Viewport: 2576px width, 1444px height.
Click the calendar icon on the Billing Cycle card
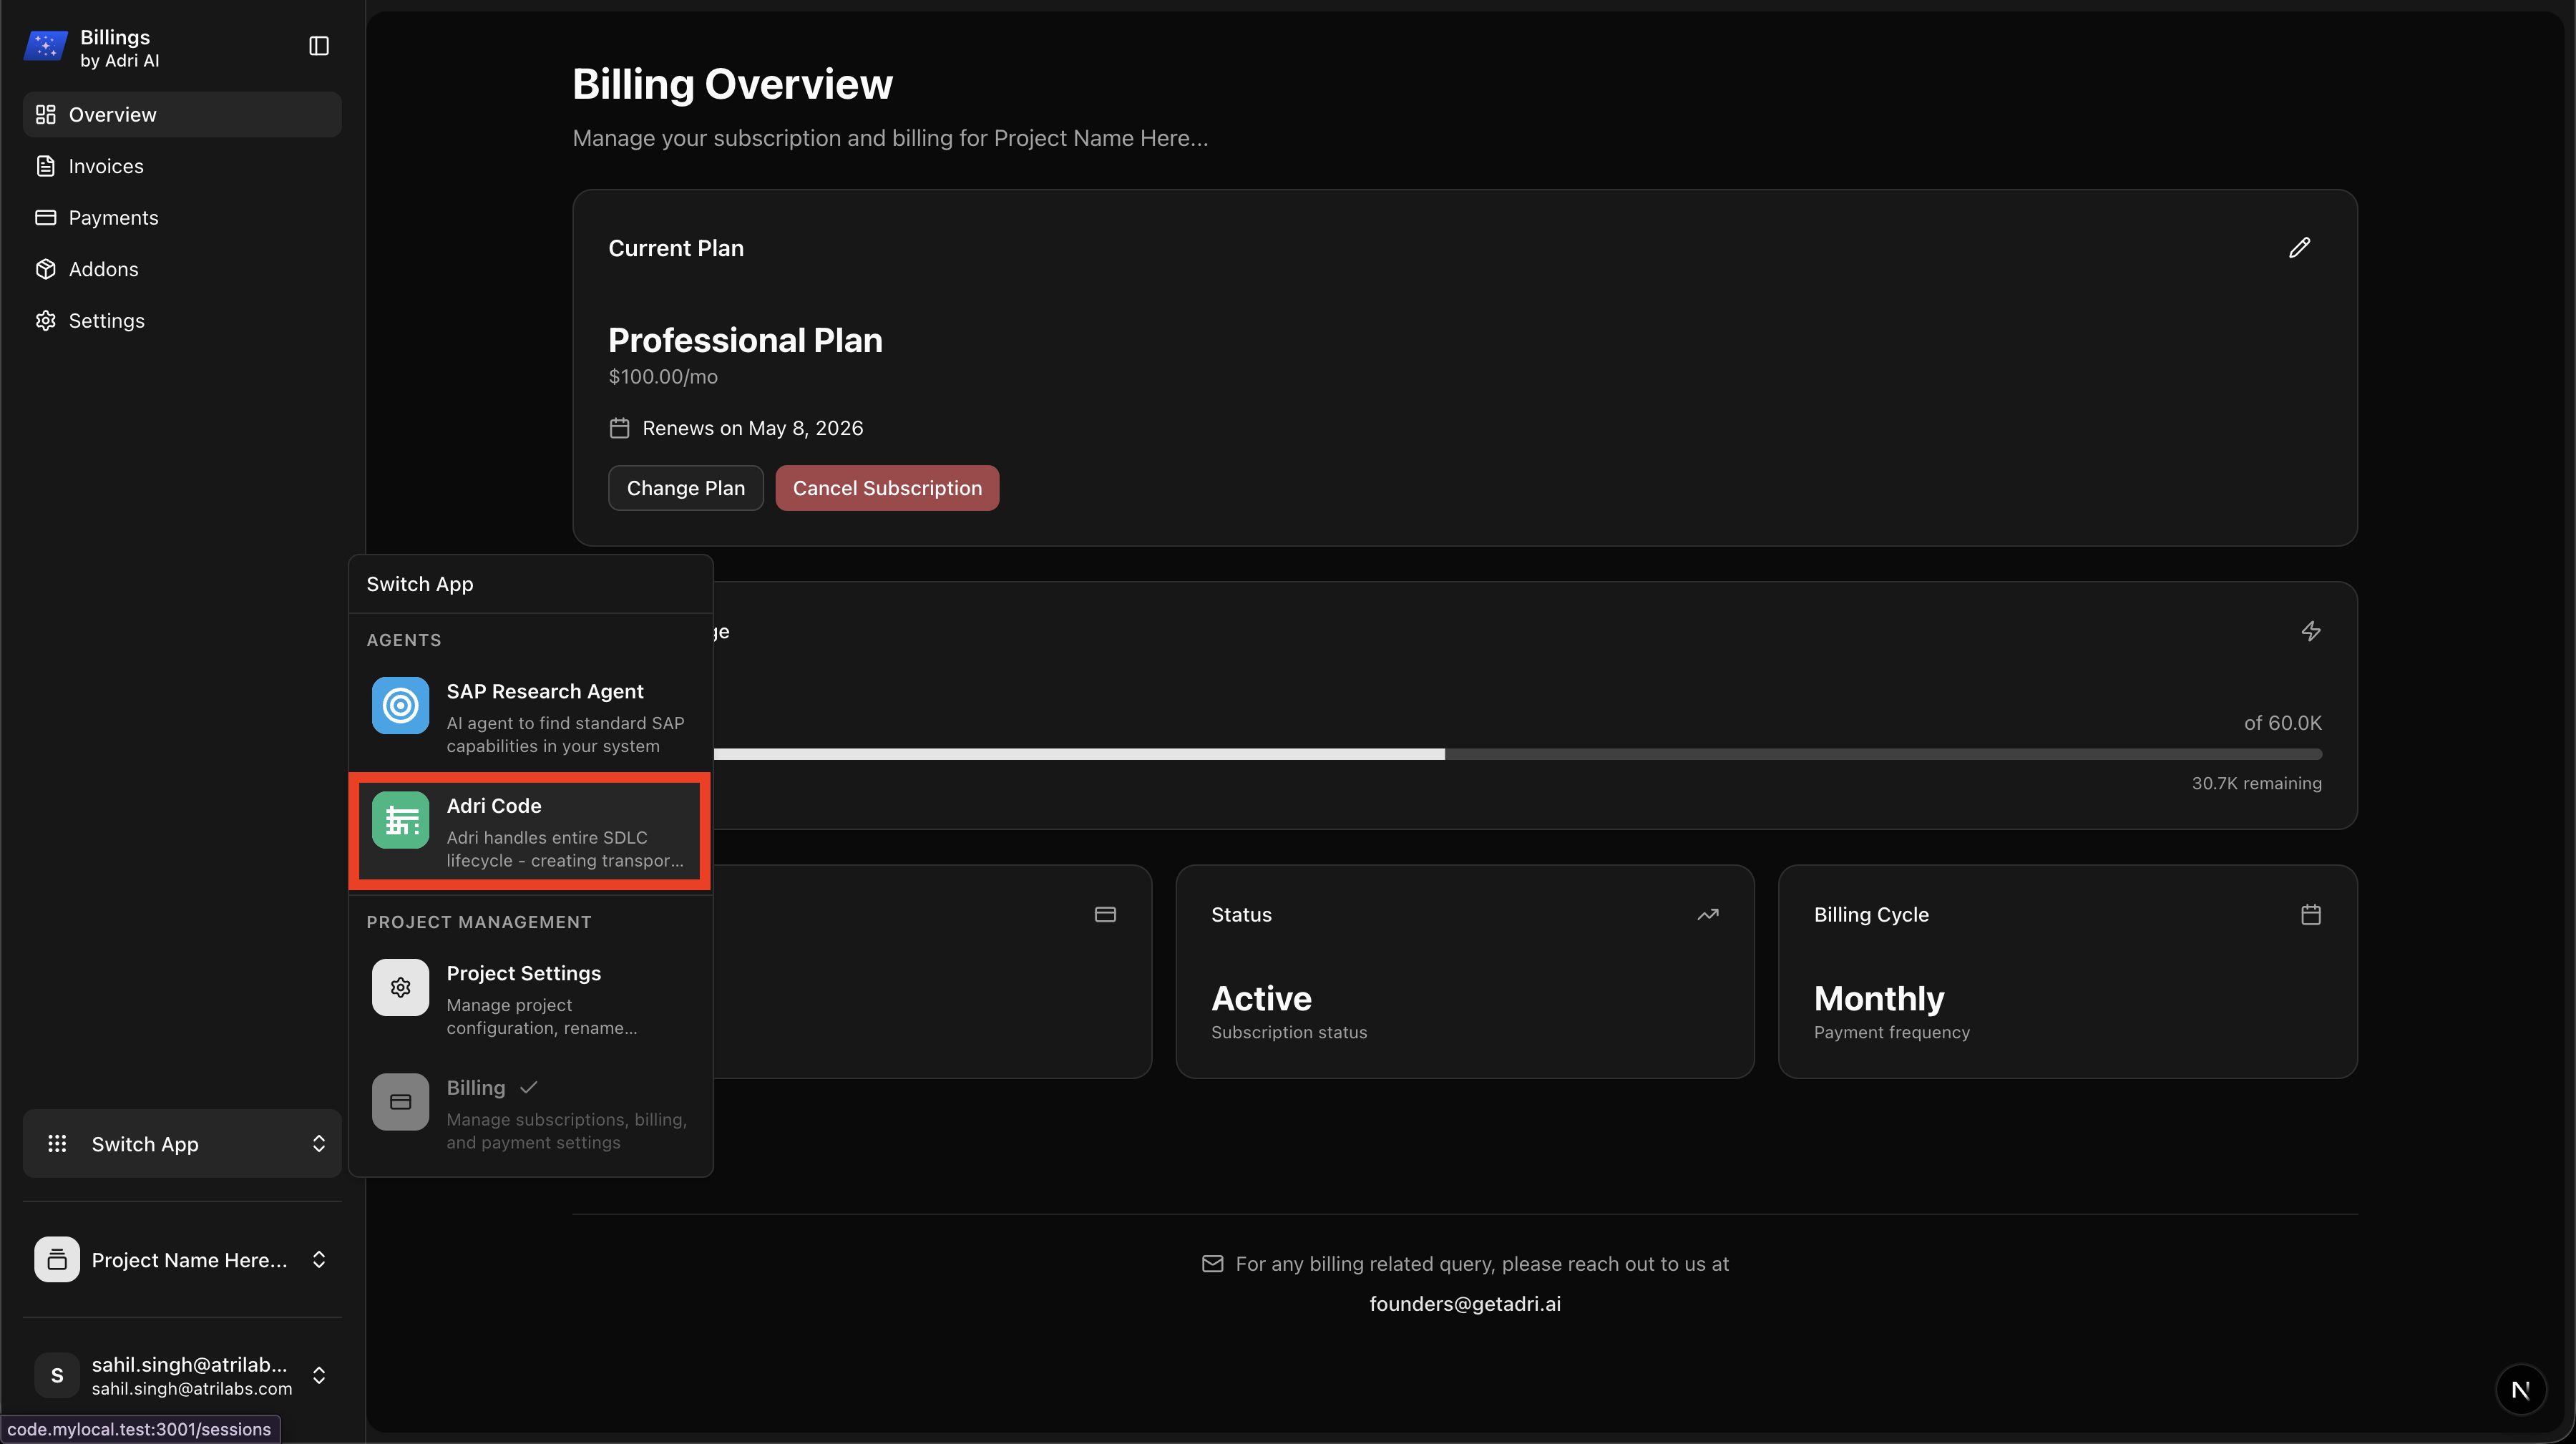2311,914
